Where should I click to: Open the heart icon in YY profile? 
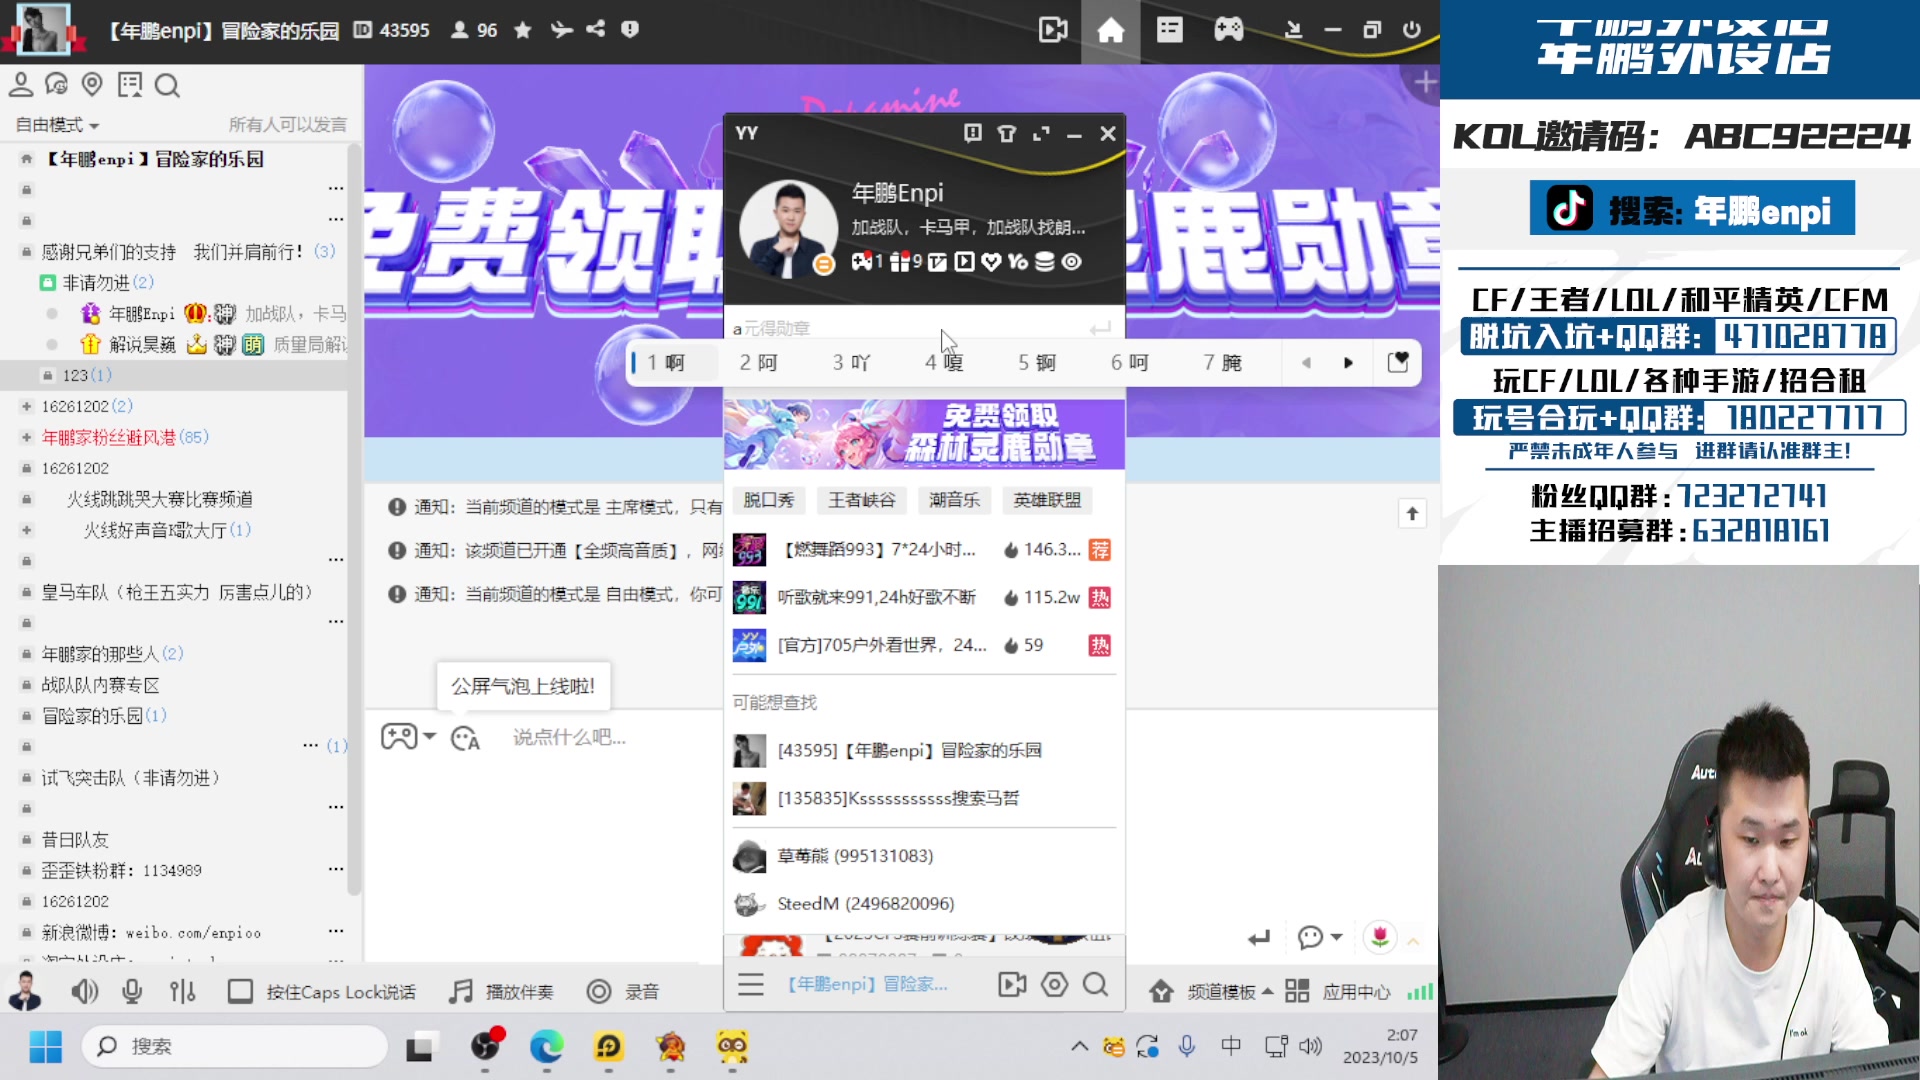click(991, 262)
